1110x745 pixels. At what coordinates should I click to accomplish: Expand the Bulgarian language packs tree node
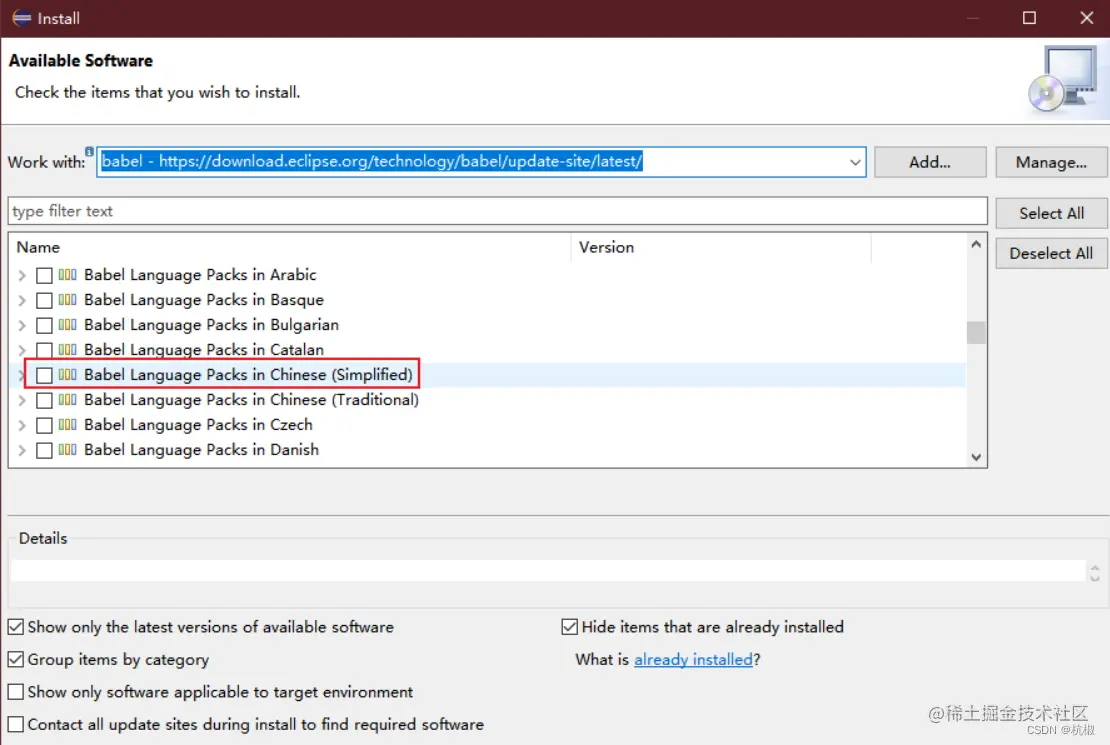click(22, 325)
